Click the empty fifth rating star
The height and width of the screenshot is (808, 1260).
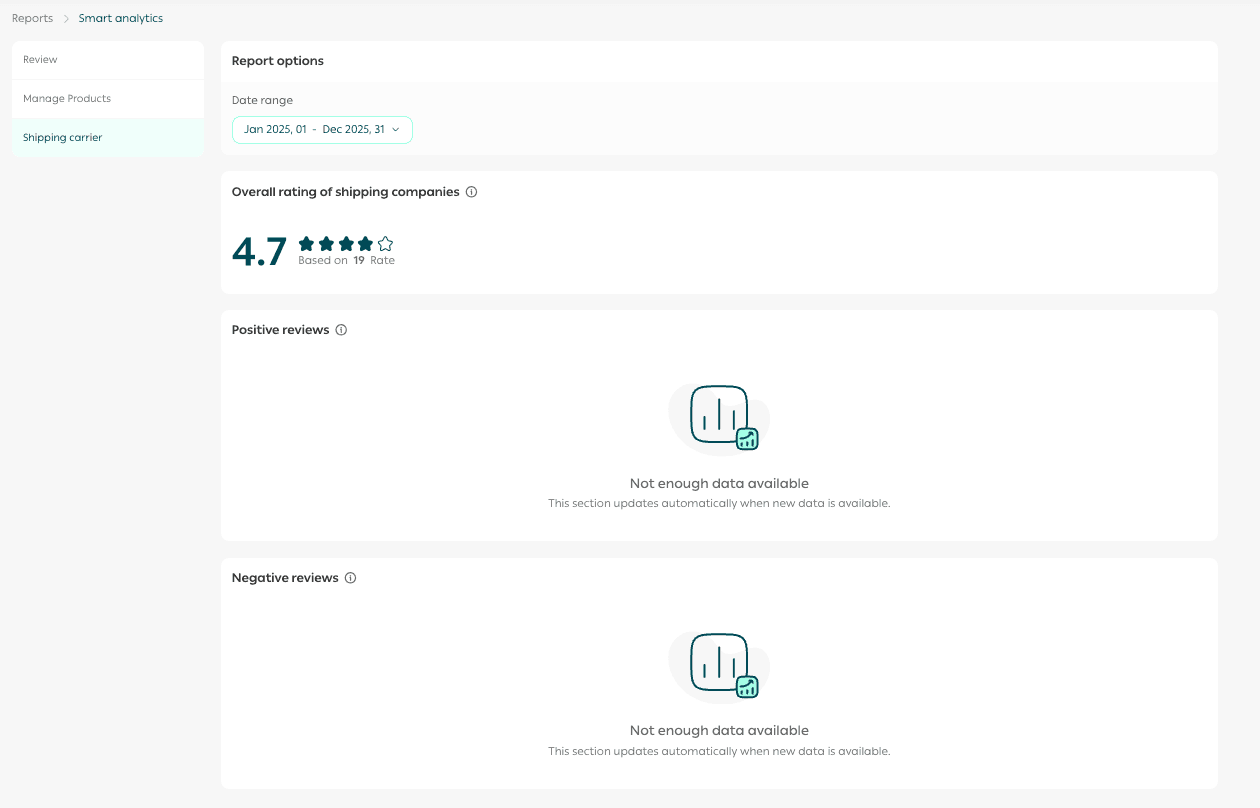click(x=385, y=243)
